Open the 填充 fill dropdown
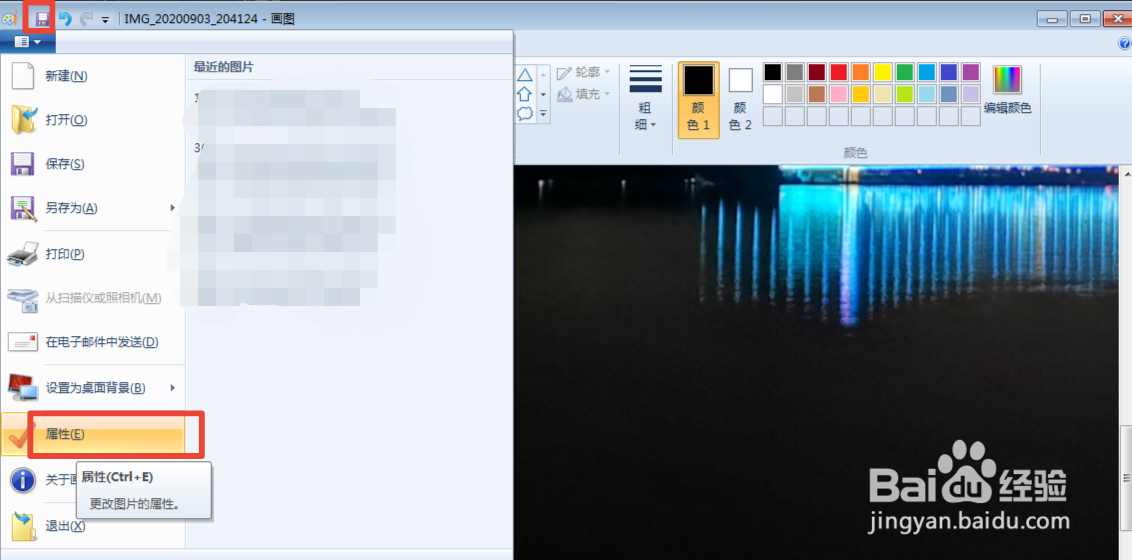This screenshot has width=1132, height=560. tap(583, 94)
